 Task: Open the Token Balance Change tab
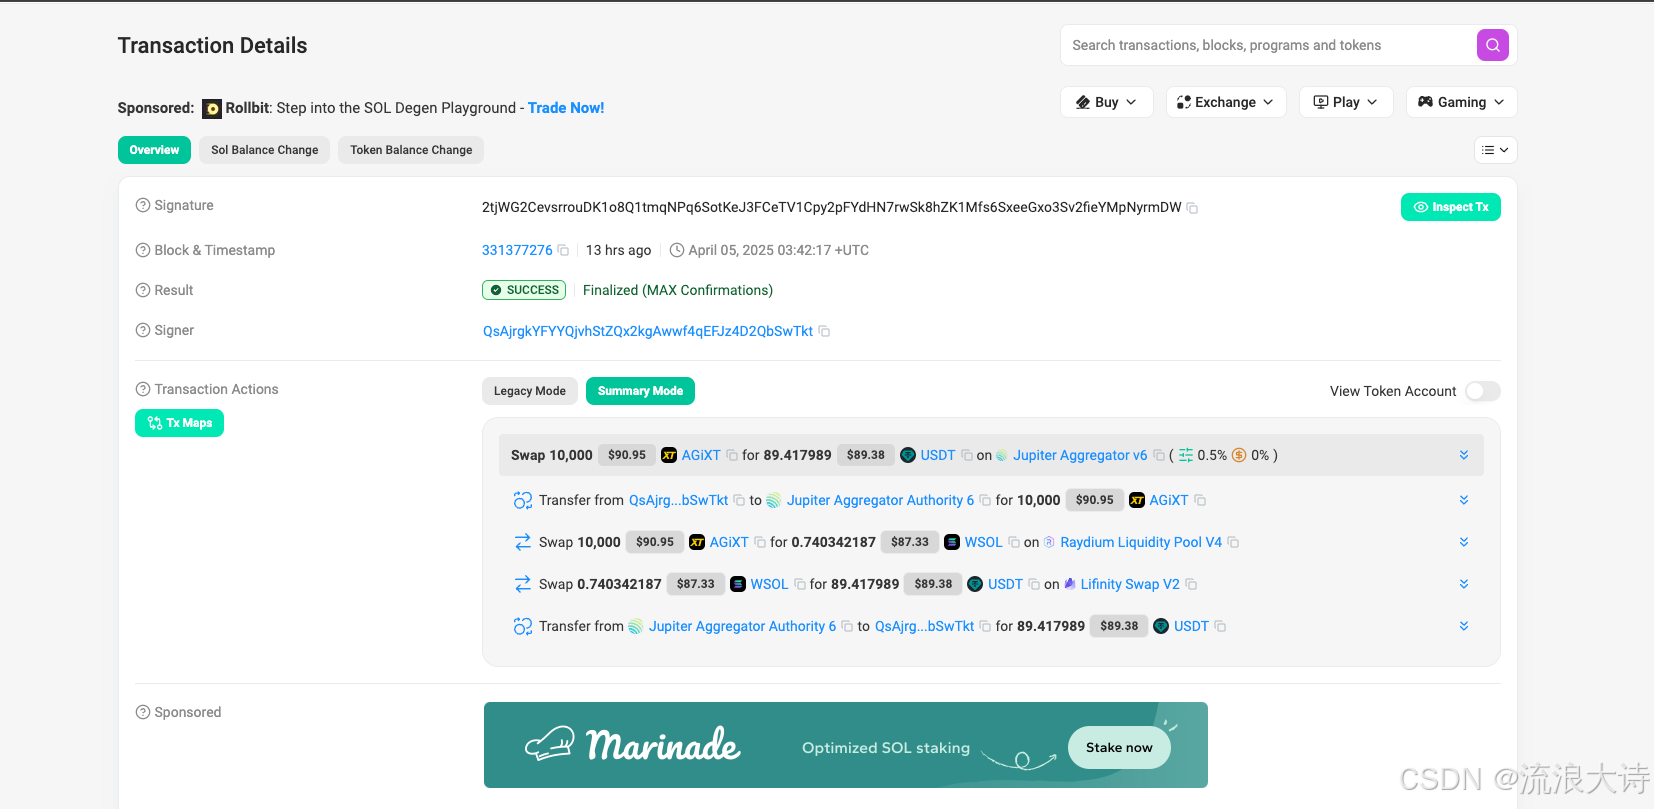point(411,150)
